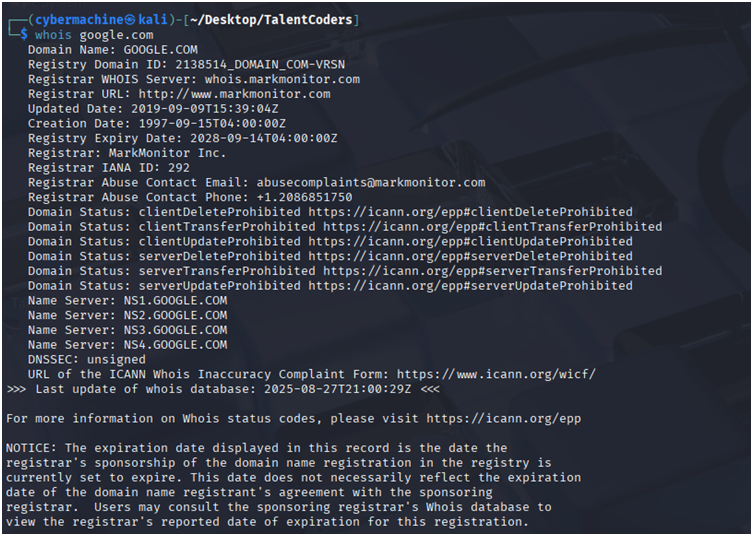Open the serverDeleteProhibited ICANN URL
This screenshot has width=753, height=536.
pyautogui.click(x=470, y=256)
